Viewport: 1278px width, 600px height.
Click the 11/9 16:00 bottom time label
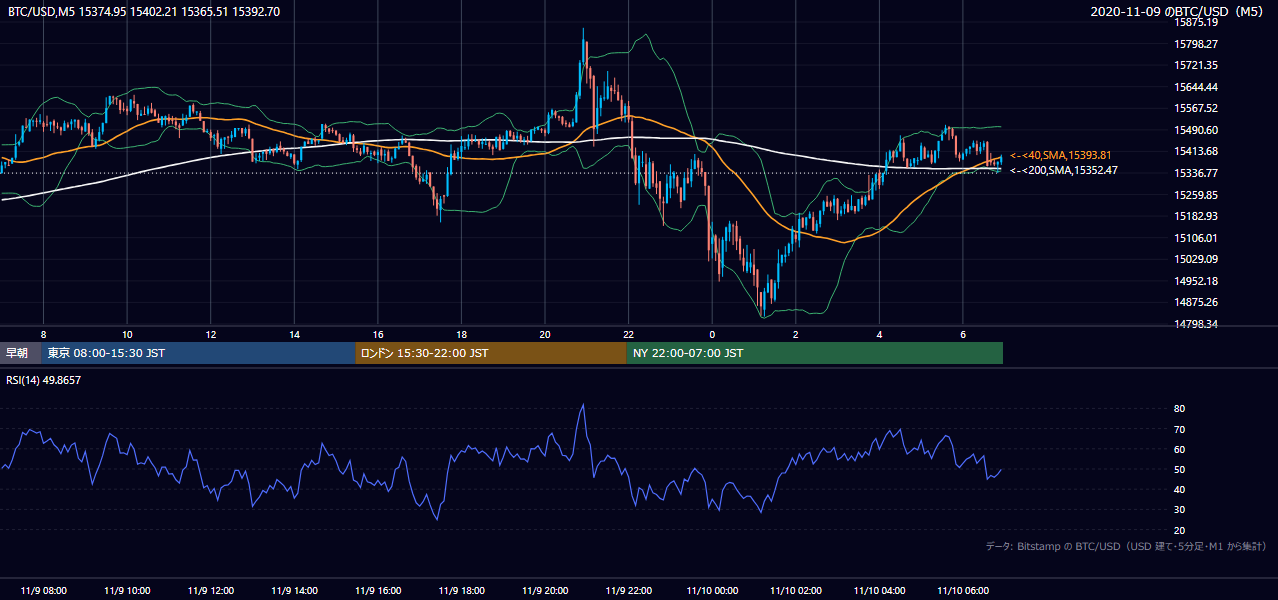378,591
